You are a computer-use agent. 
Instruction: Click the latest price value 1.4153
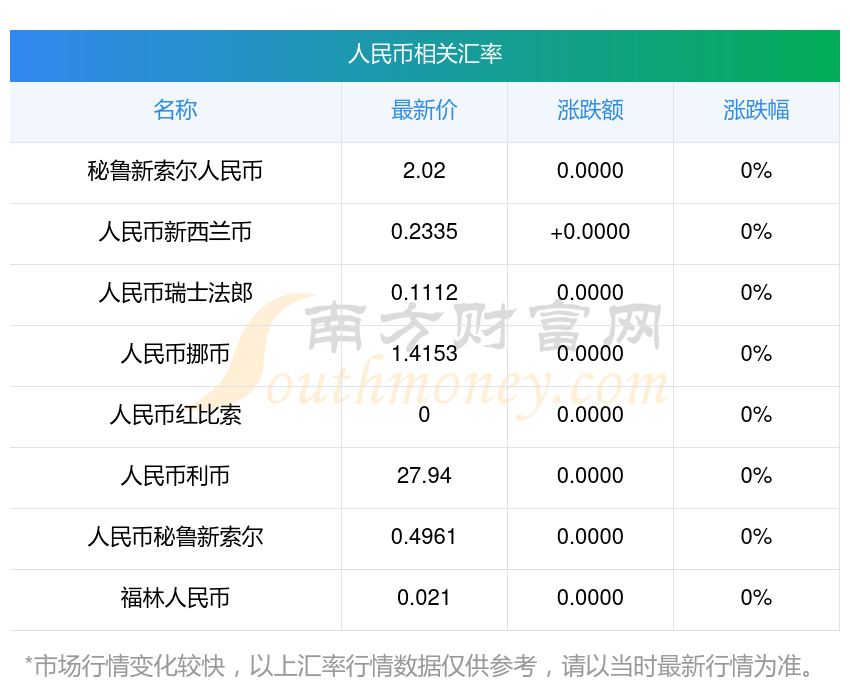click(x=424, y=354)
